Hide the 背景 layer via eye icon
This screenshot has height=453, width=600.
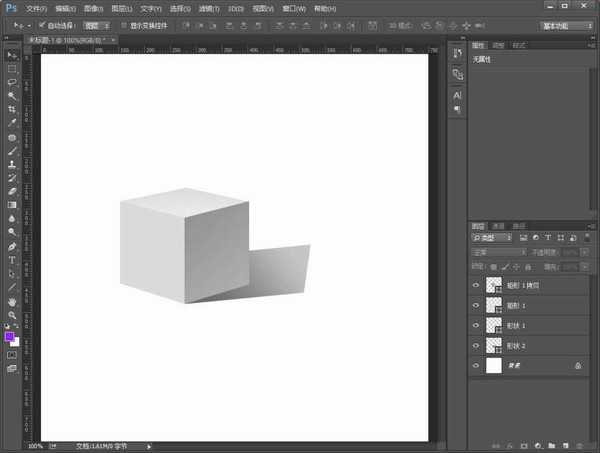[x=475, y=366]
